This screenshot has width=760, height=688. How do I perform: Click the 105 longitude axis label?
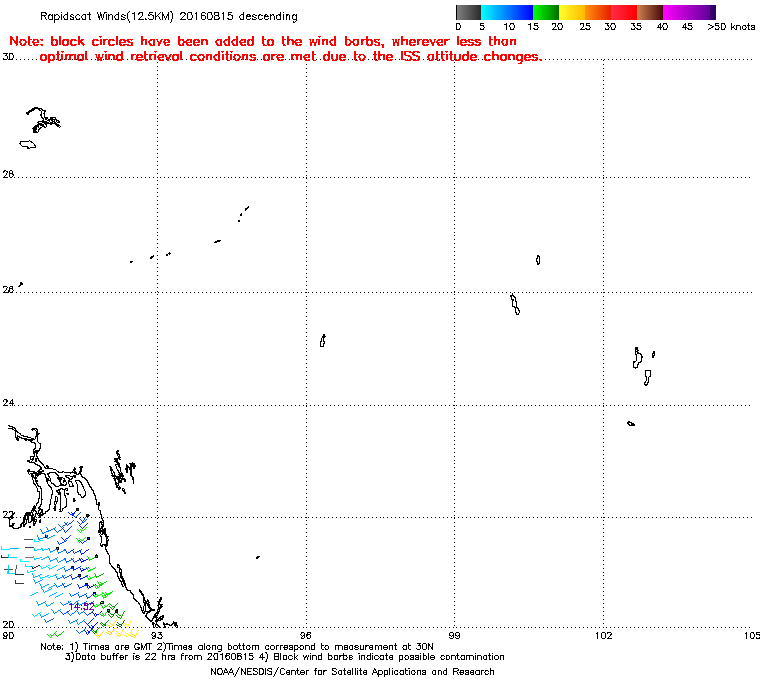click(752, 636)
